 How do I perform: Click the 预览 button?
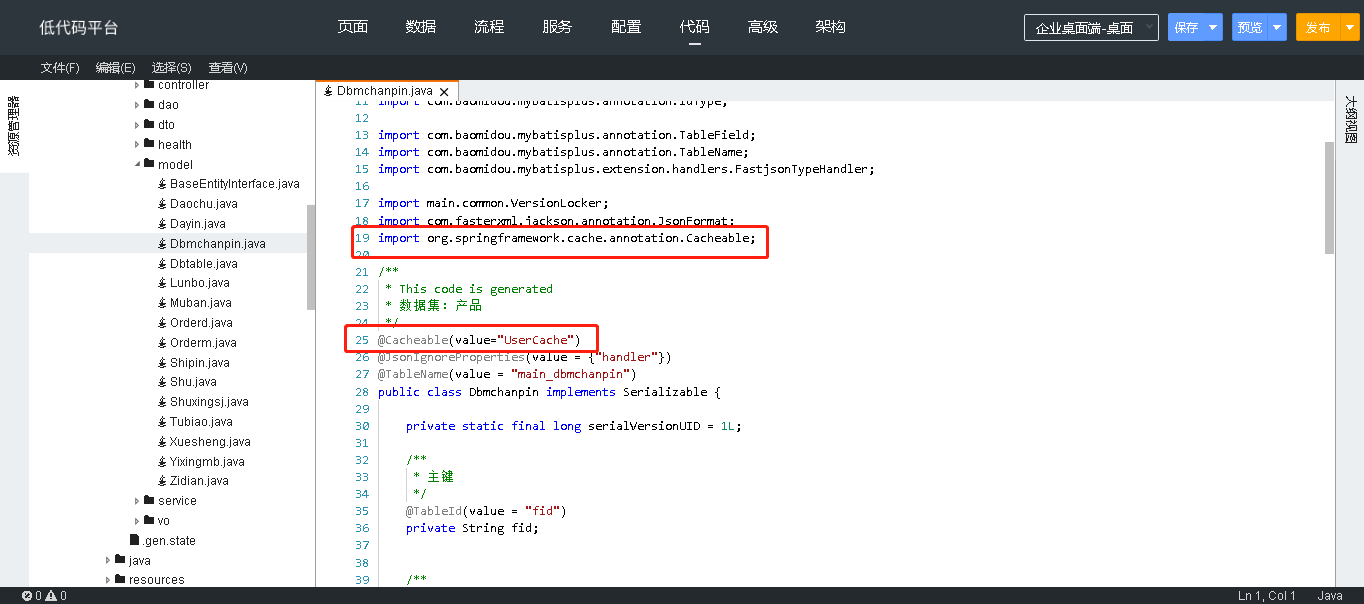pyautogui.click(x=1250, y=28)
